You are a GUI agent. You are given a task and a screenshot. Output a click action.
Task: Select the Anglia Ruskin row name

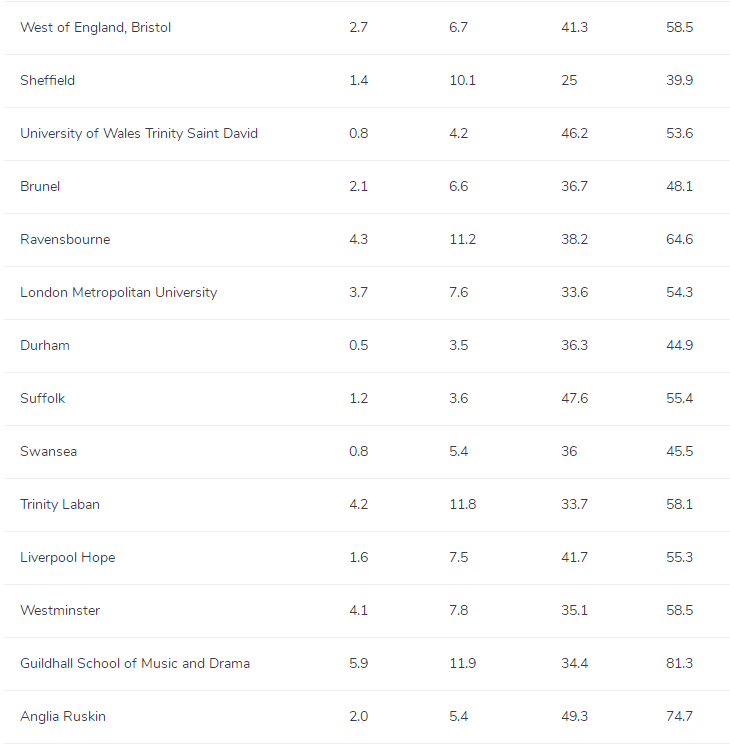(63, 716)
